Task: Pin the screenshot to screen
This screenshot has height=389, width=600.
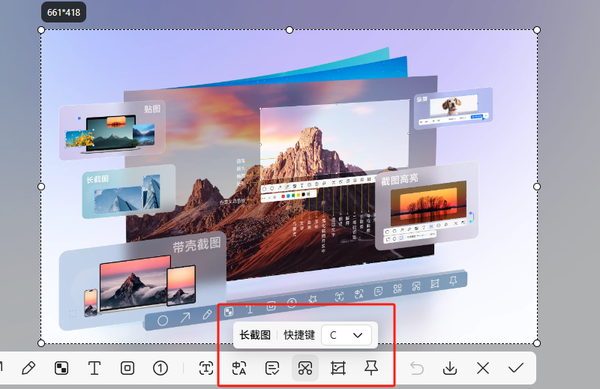Action: tap(371, 368)
